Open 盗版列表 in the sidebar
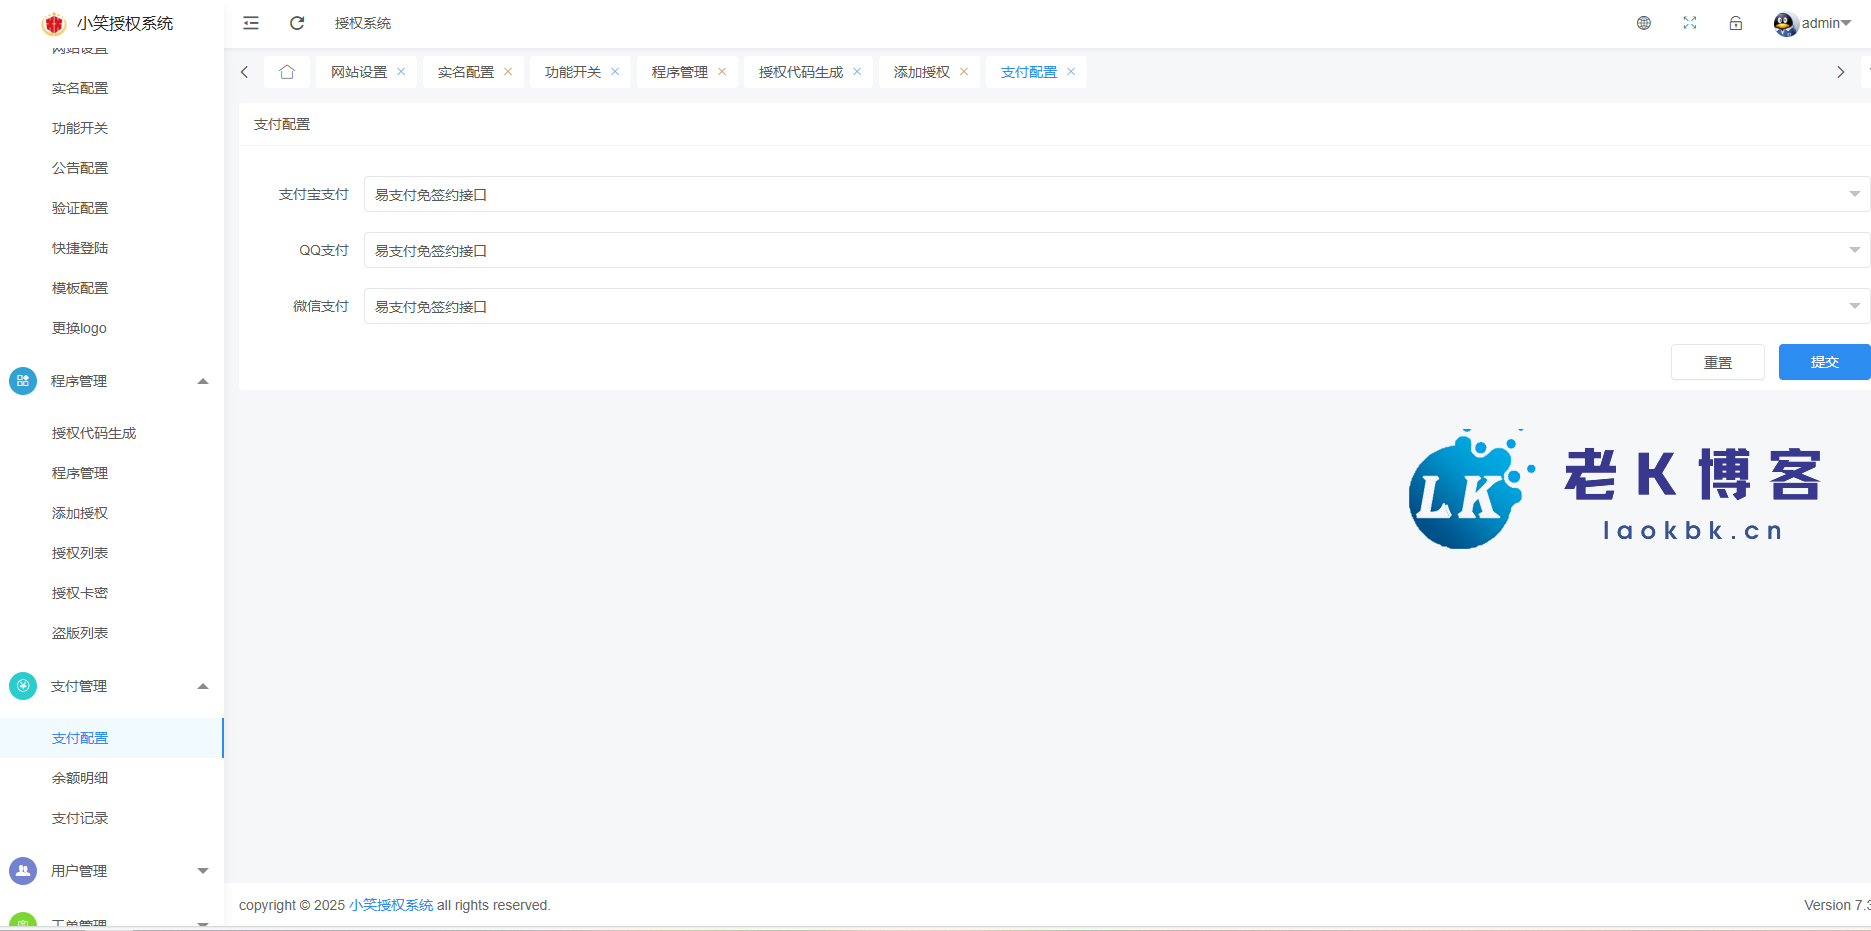1871x931 pixels. coord(80,633)
